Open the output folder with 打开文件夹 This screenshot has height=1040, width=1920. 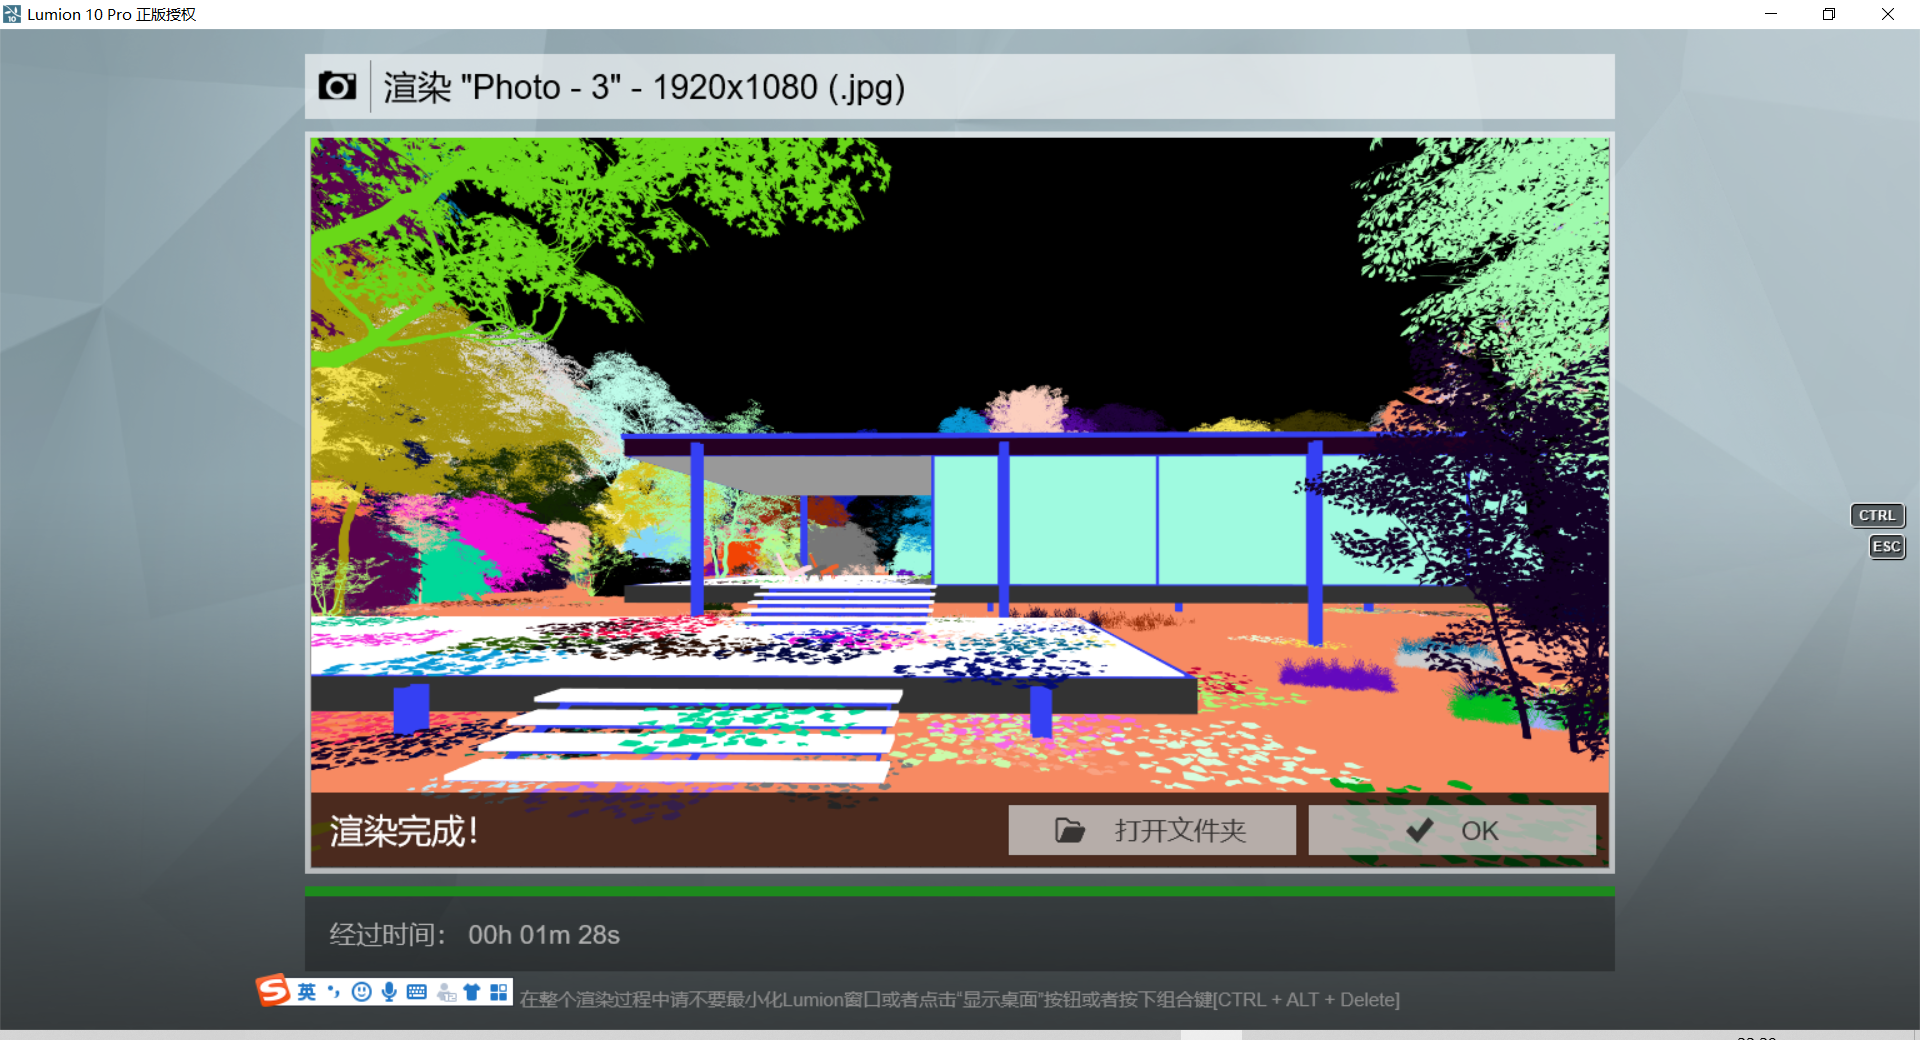coord(1152,830)
